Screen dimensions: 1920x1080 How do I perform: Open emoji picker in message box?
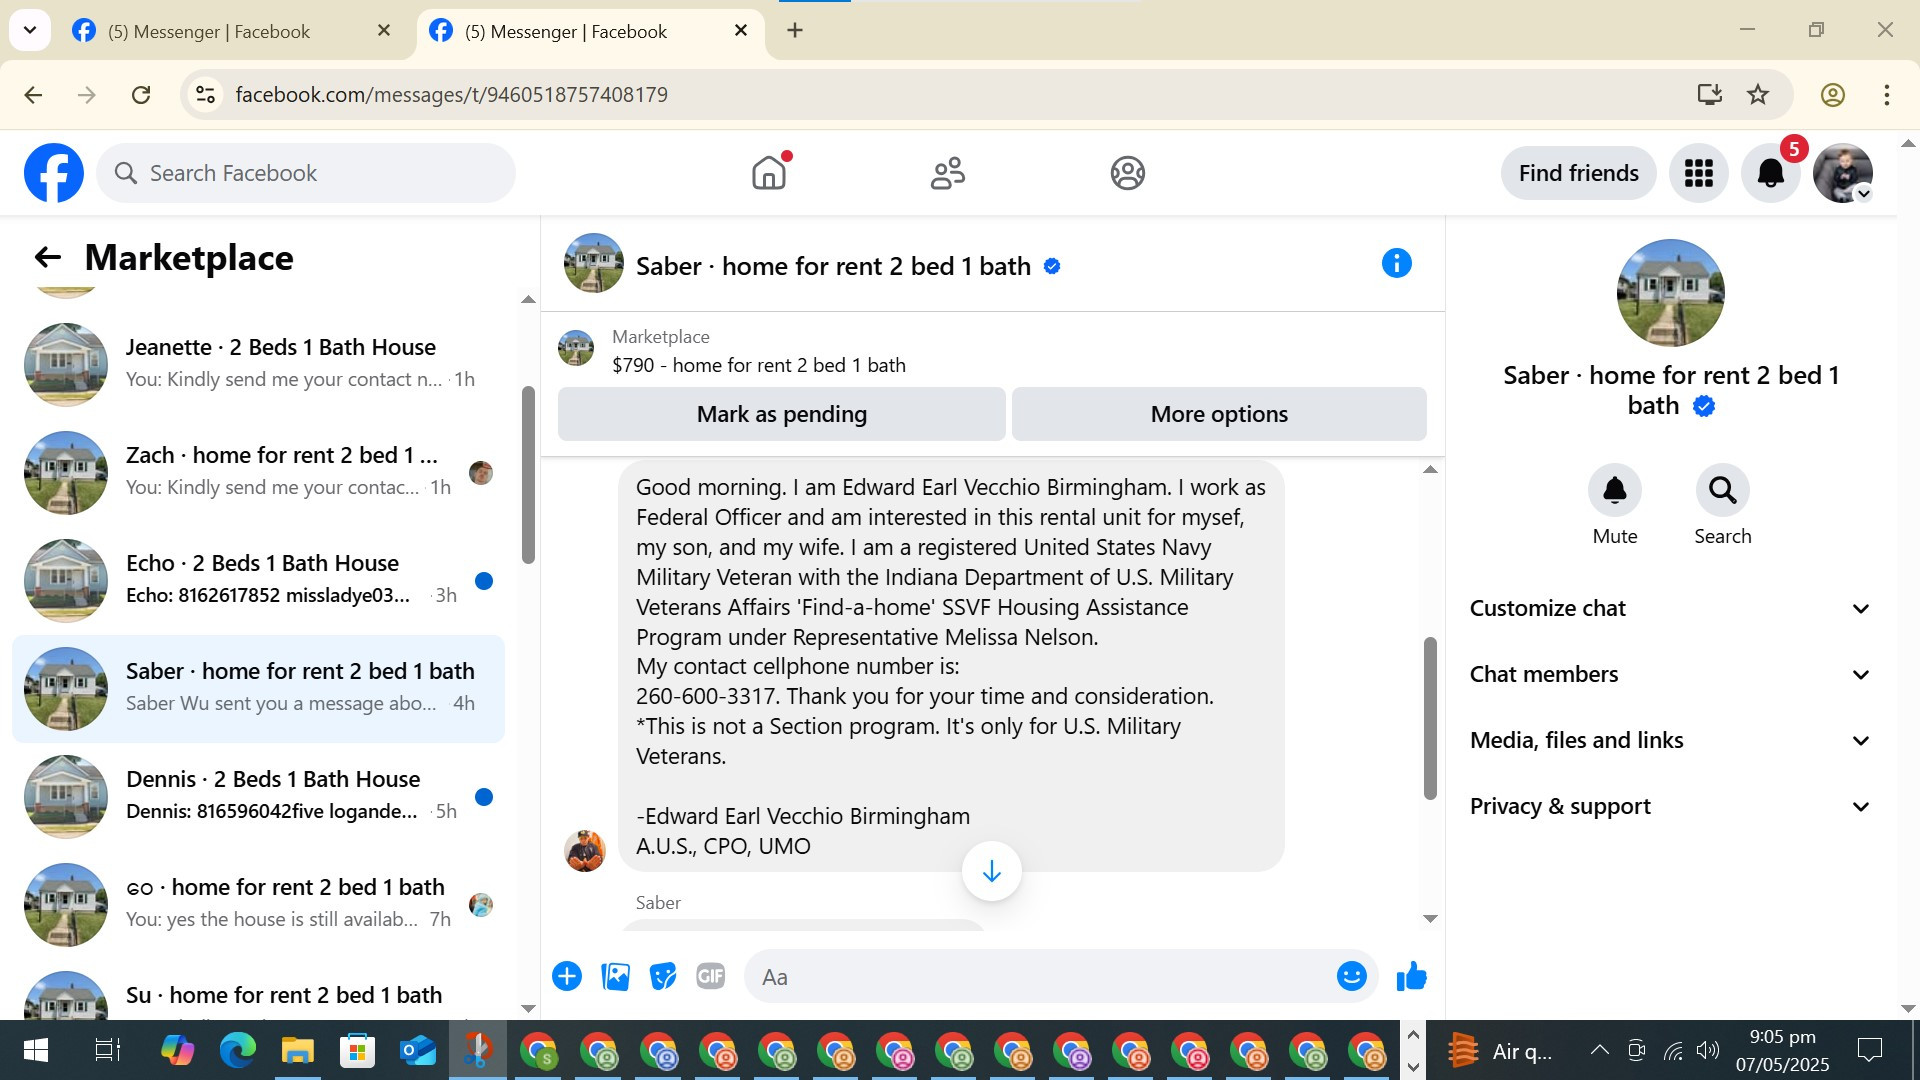[x=1351, y=976]
